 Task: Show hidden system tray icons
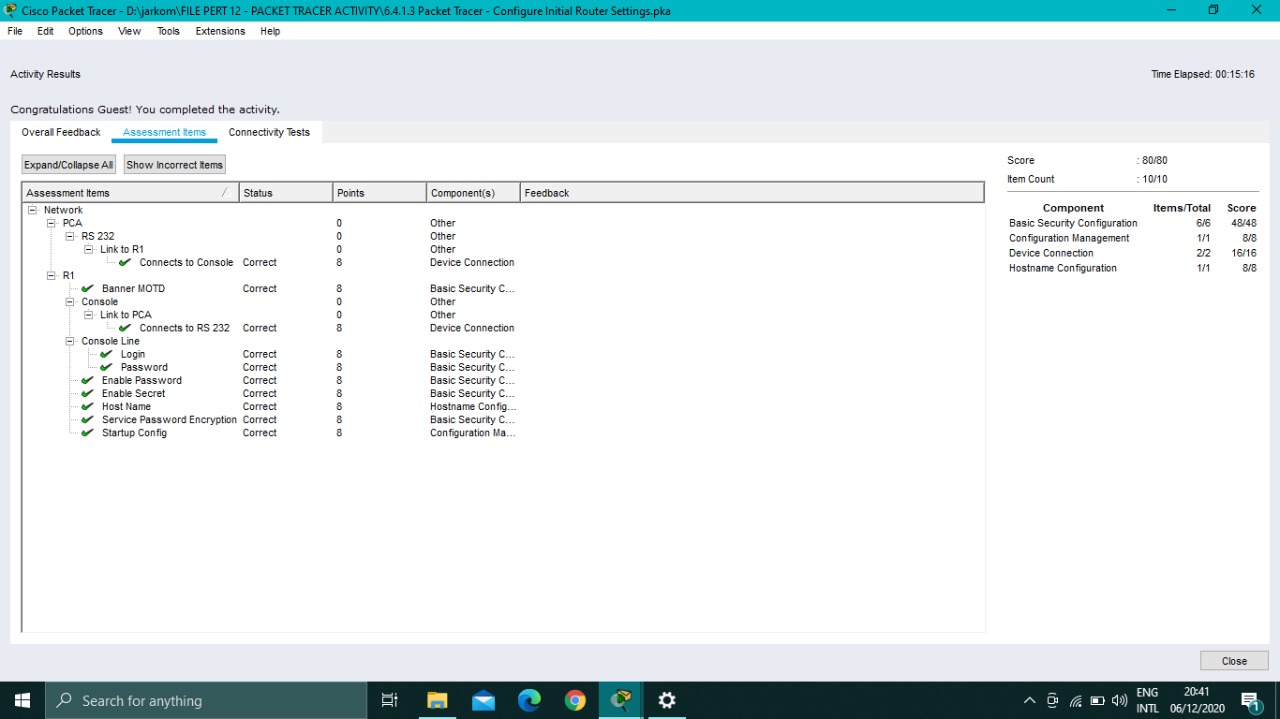[1029, 700]
